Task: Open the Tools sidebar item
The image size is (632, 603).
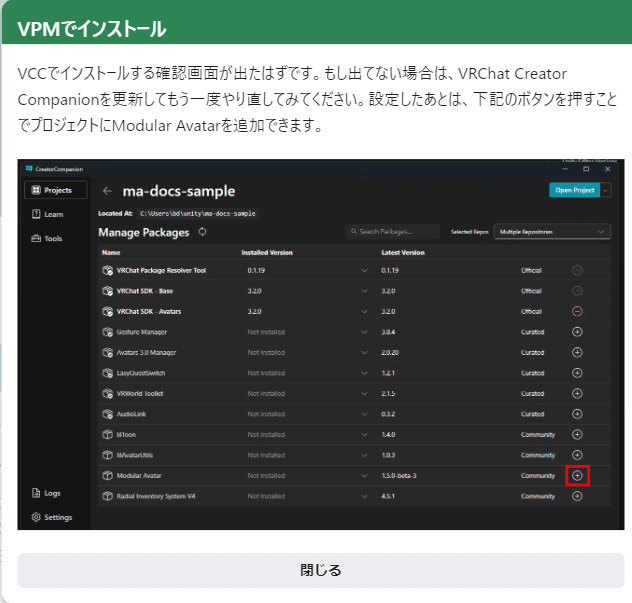Action: tap(47, 238)
